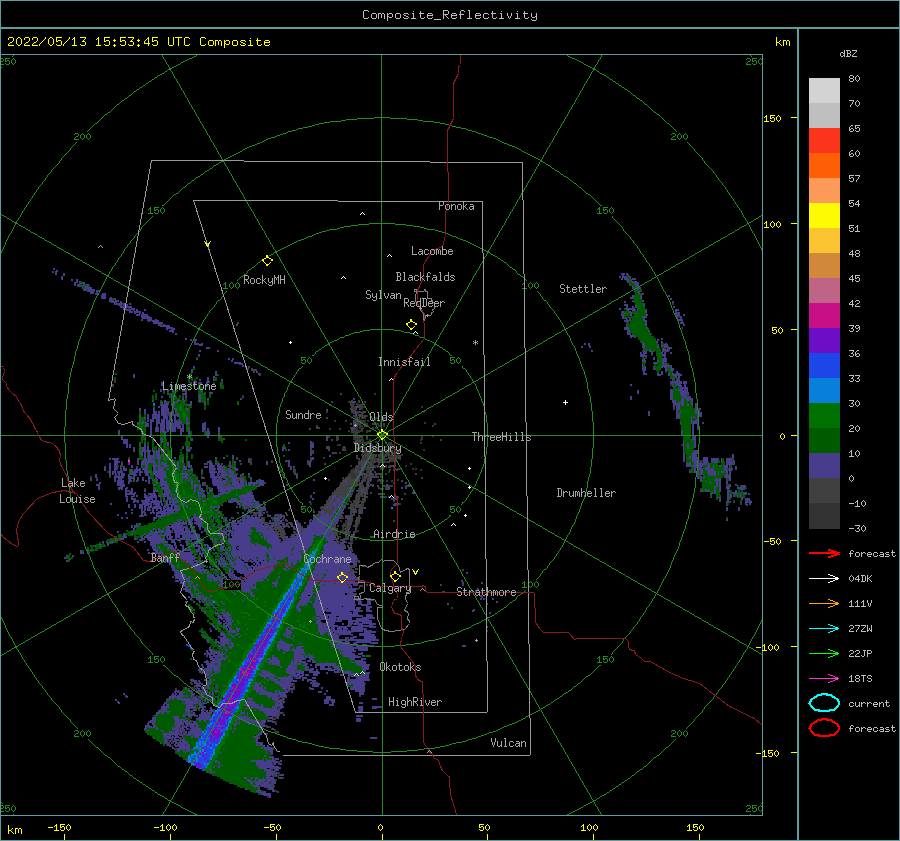Click the Didsbury city label

coord(377,448)
